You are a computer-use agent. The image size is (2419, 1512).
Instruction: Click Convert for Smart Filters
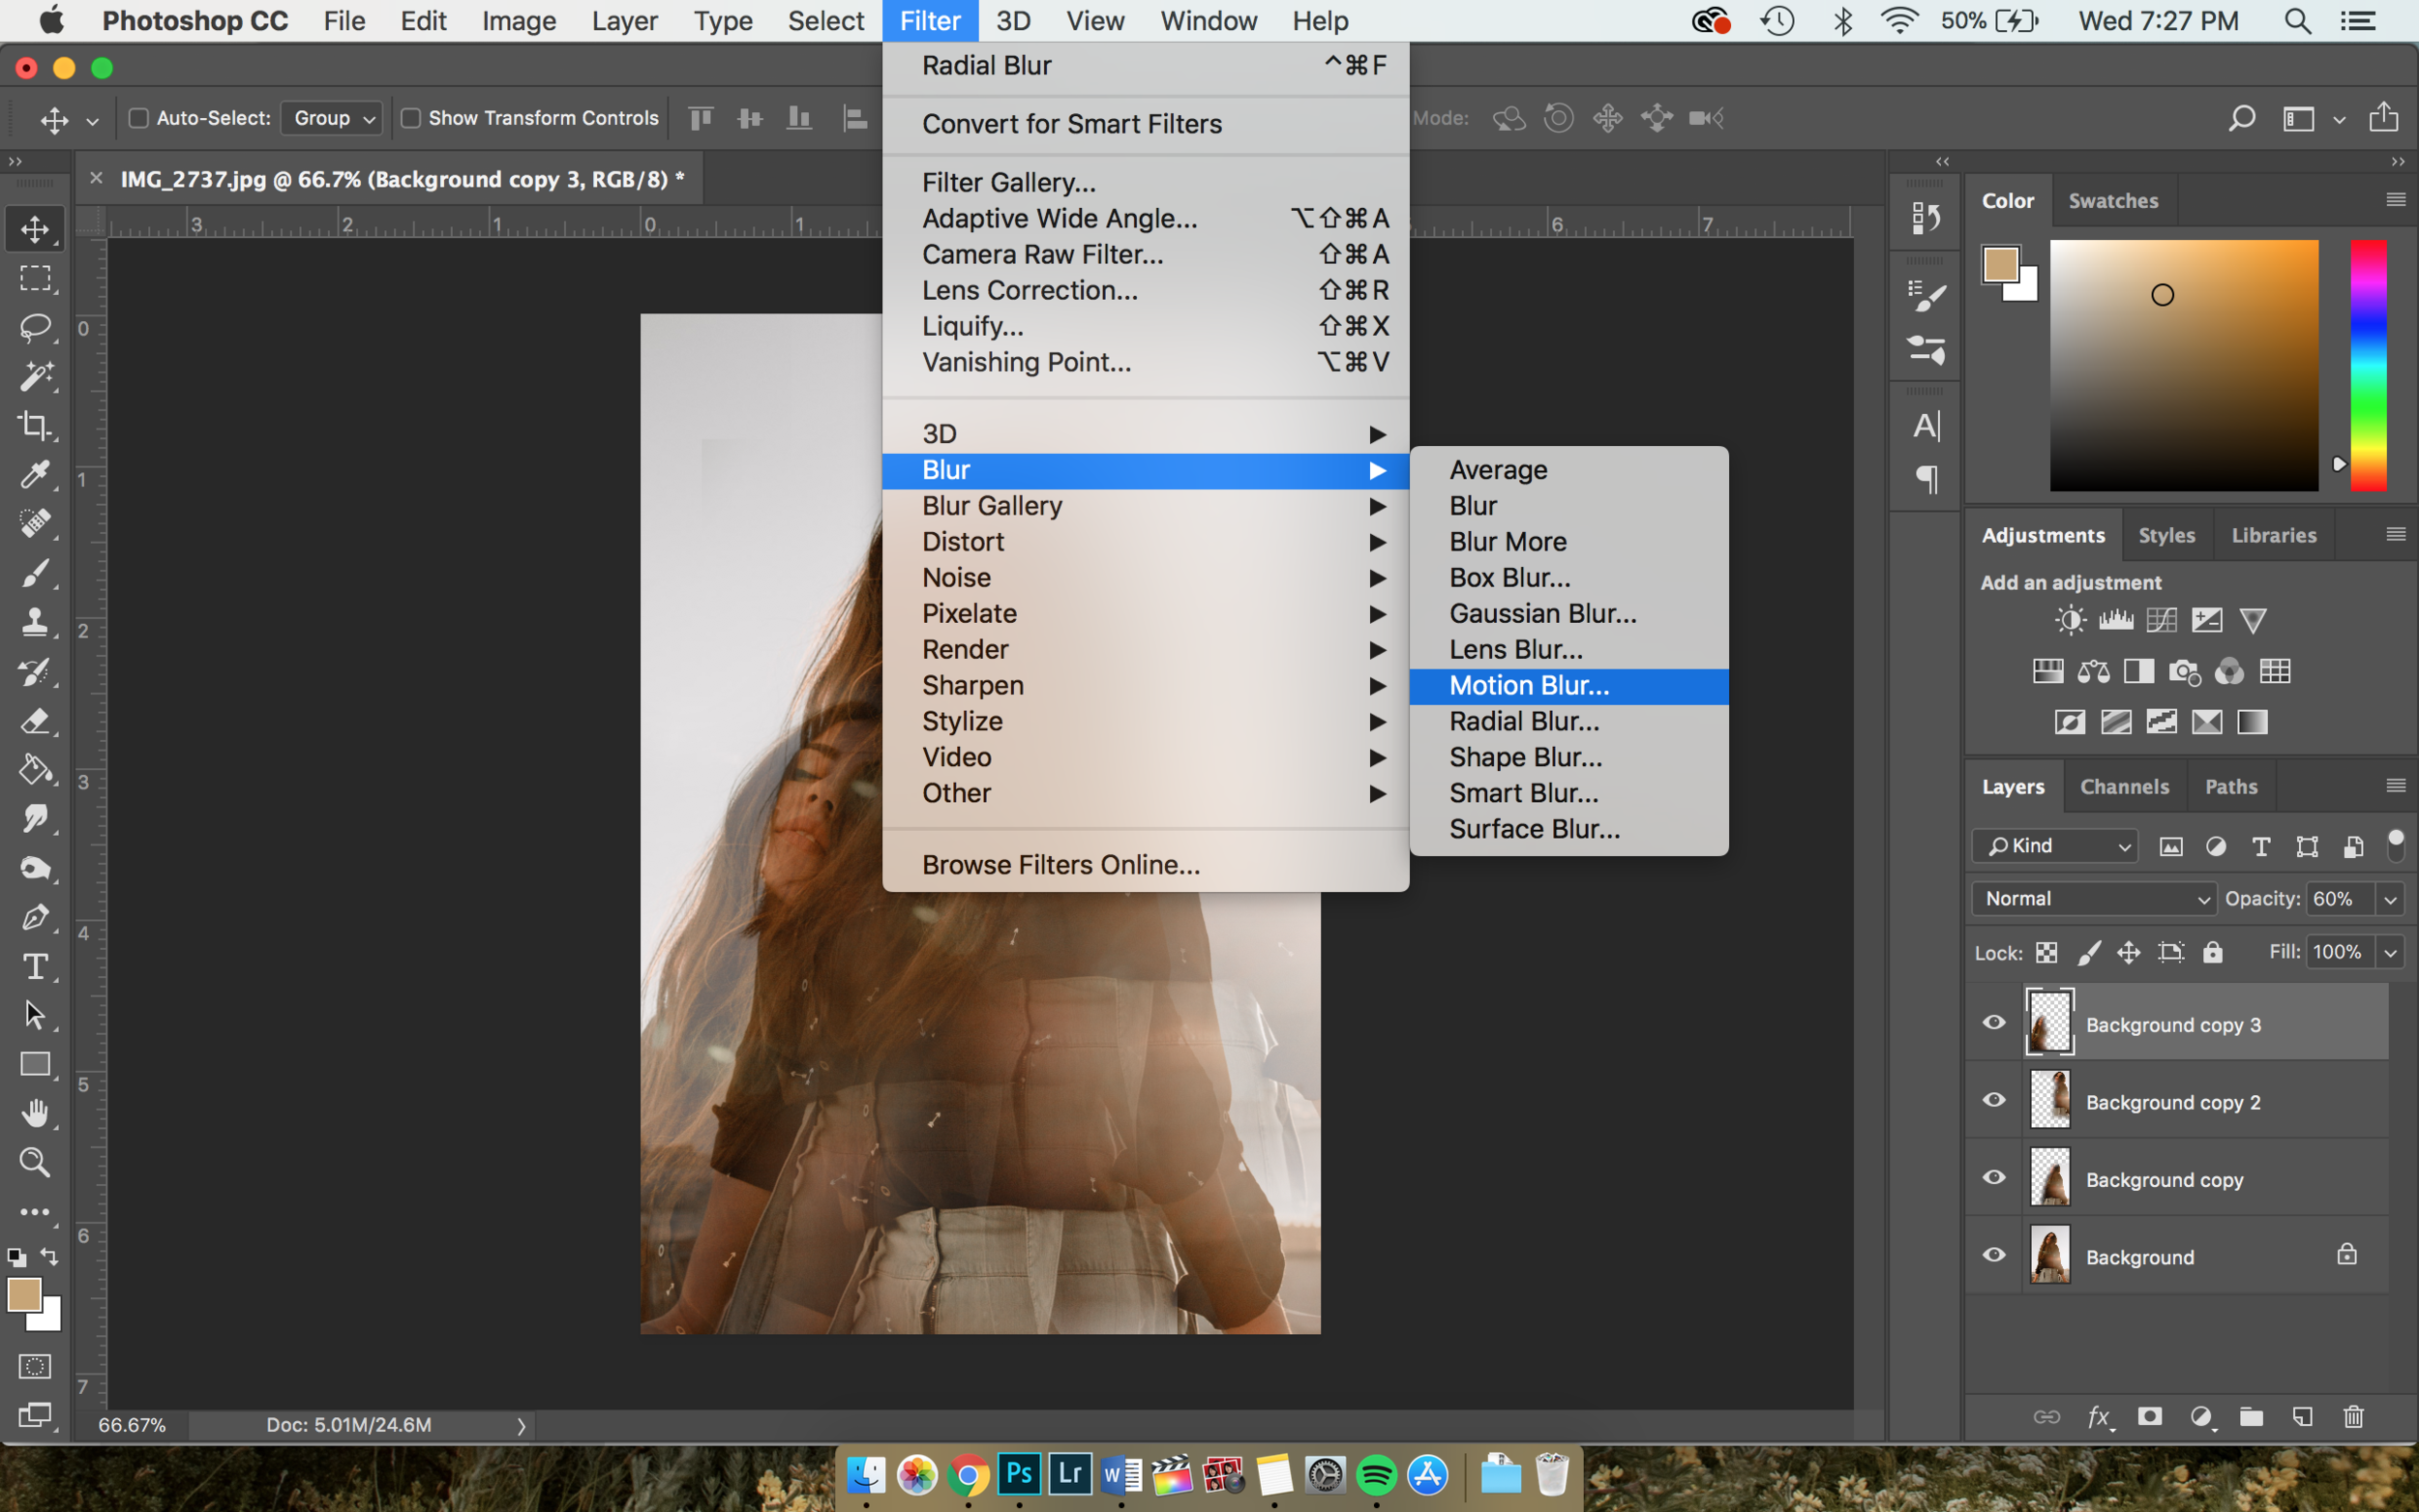click(1145, 124)
